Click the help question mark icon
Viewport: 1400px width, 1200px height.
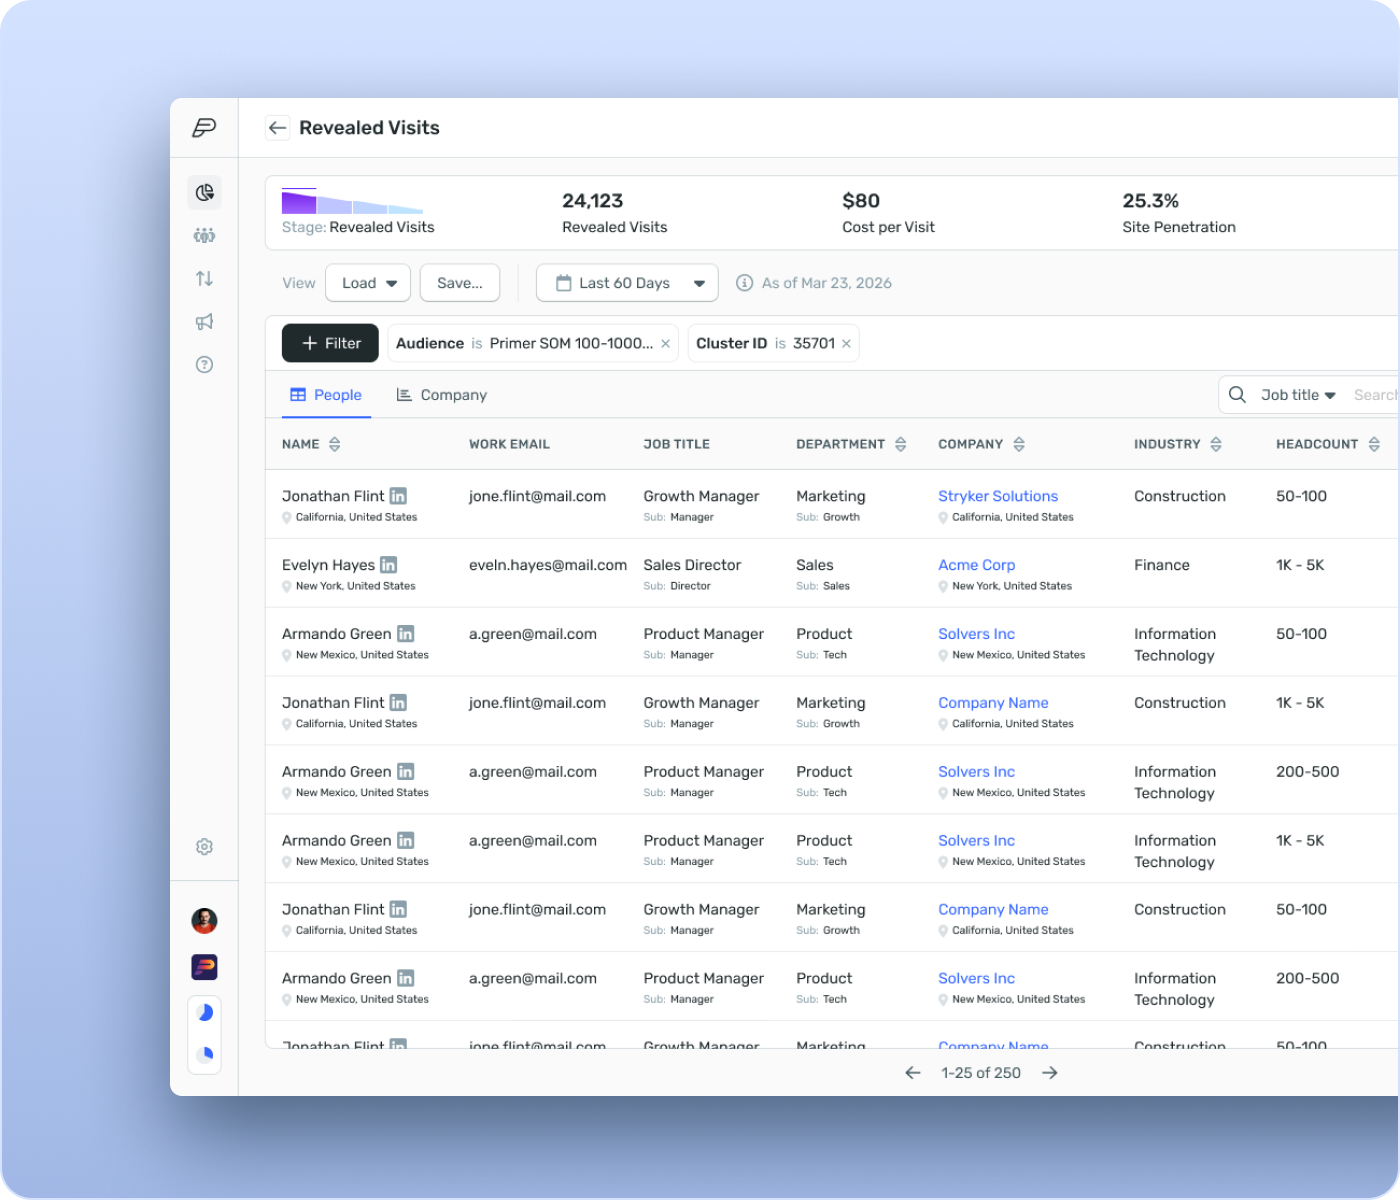(x=204, y=364)
